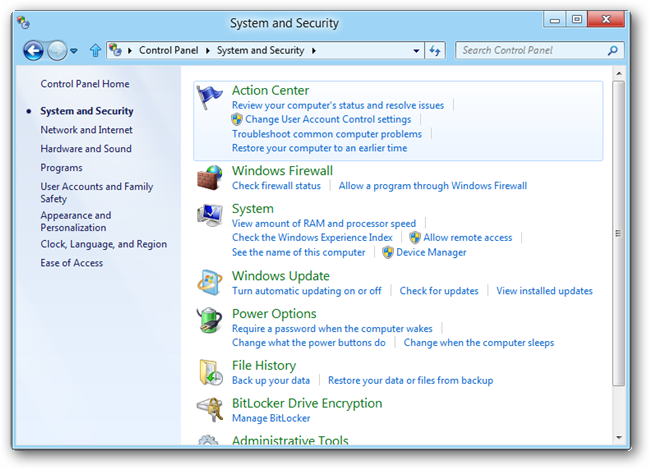Open the Windows Update heading link
The image size is (650, 469).
(281, 276)
